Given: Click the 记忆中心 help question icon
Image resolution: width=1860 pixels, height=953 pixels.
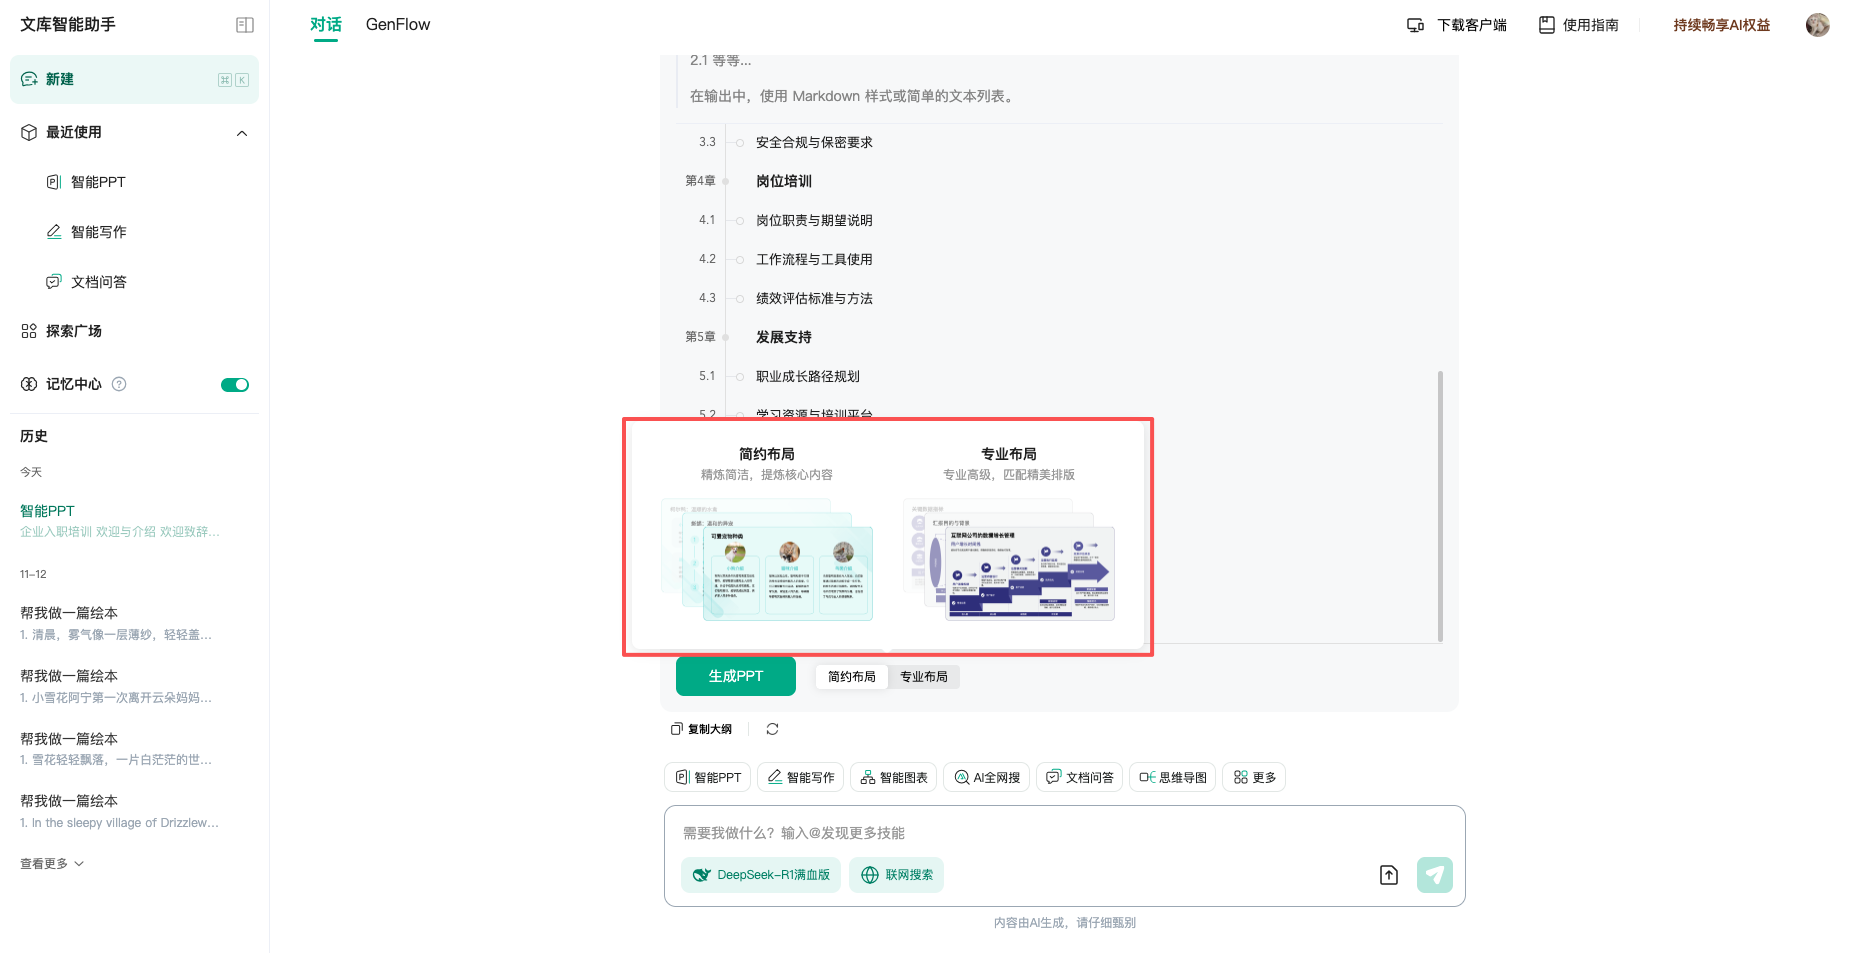Looking at the screenshot, I should click(x=119, y=384).
